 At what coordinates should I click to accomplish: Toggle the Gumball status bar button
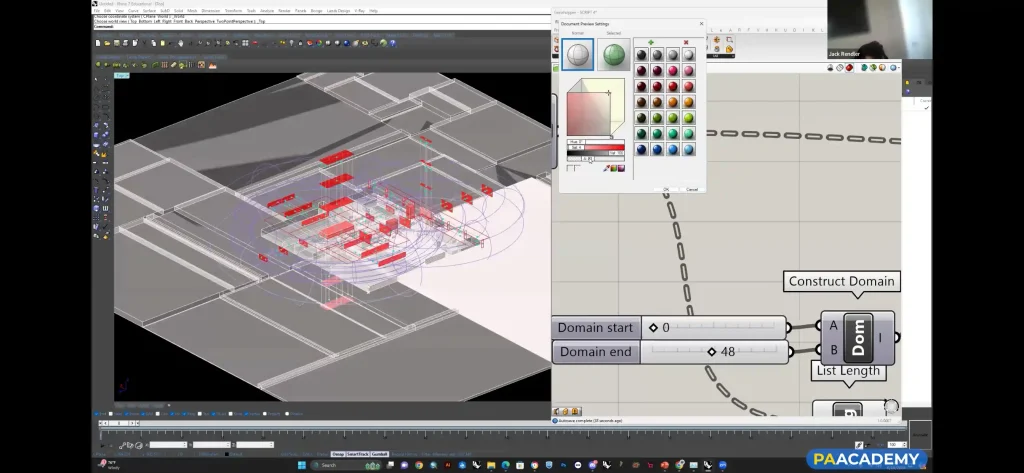[x=380, y=454]
